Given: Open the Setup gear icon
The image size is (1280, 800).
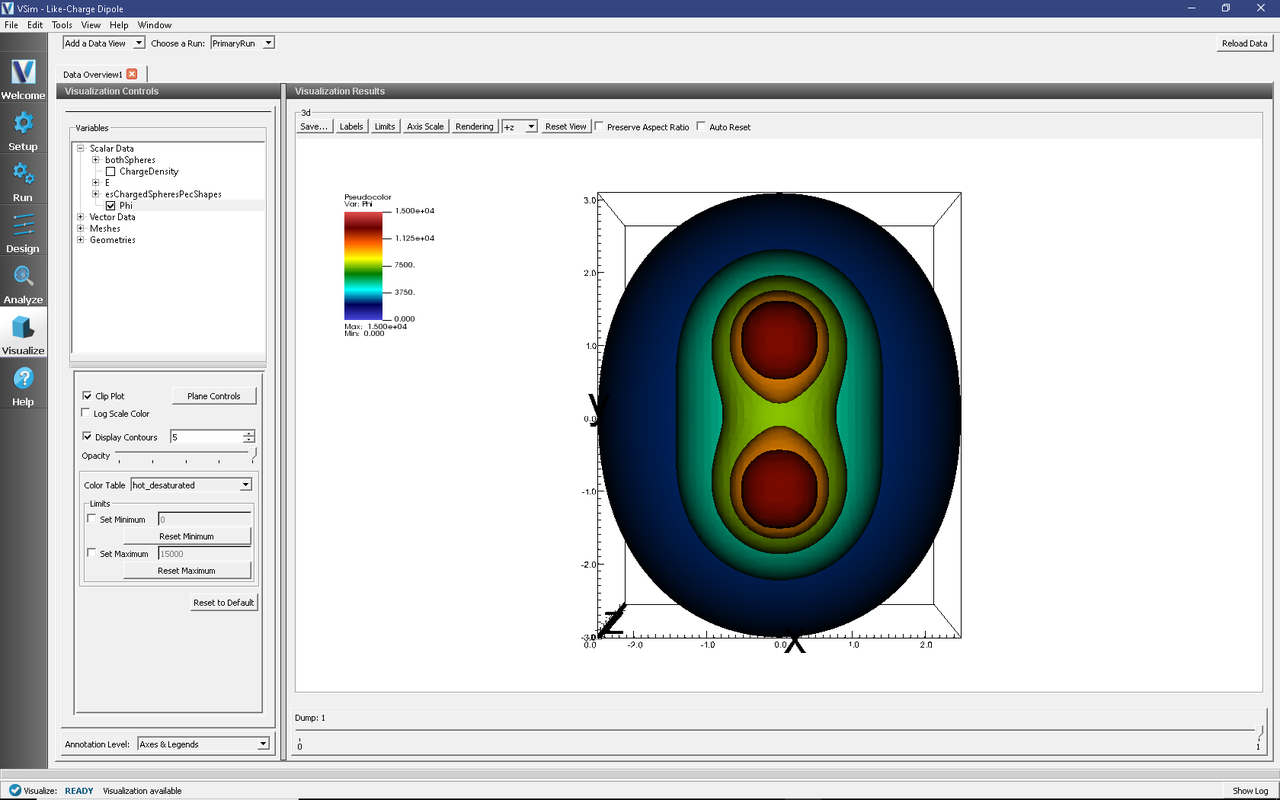Looking at the screenshot, I should coord(23,124).
